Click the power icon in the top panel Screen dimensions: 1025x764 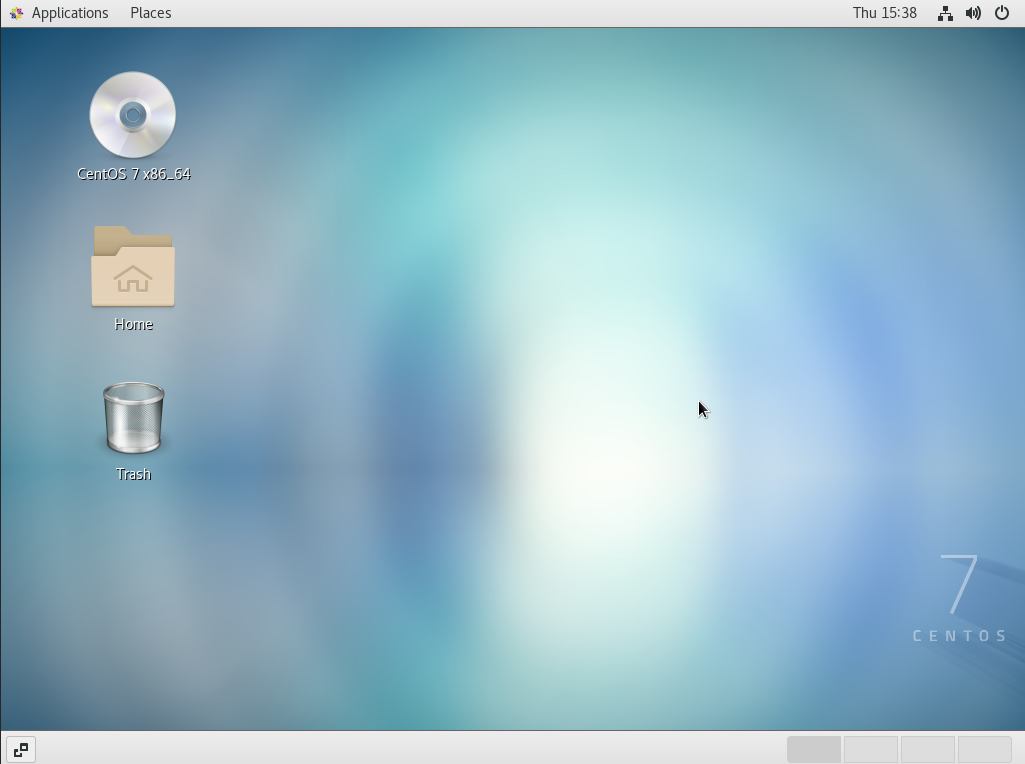pyautogui.click(x=1001, y=13)
